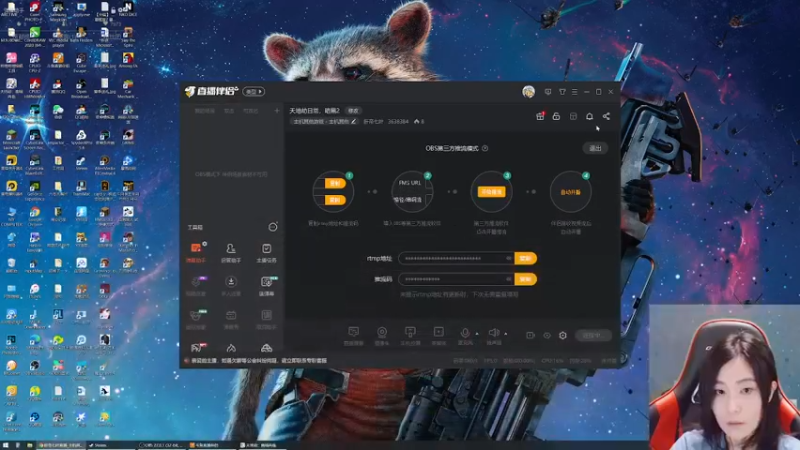This screenshot has height=450, width=800.
Task: Open the skin (t-shirt) icon in title bar
Action: click(562, 92)
